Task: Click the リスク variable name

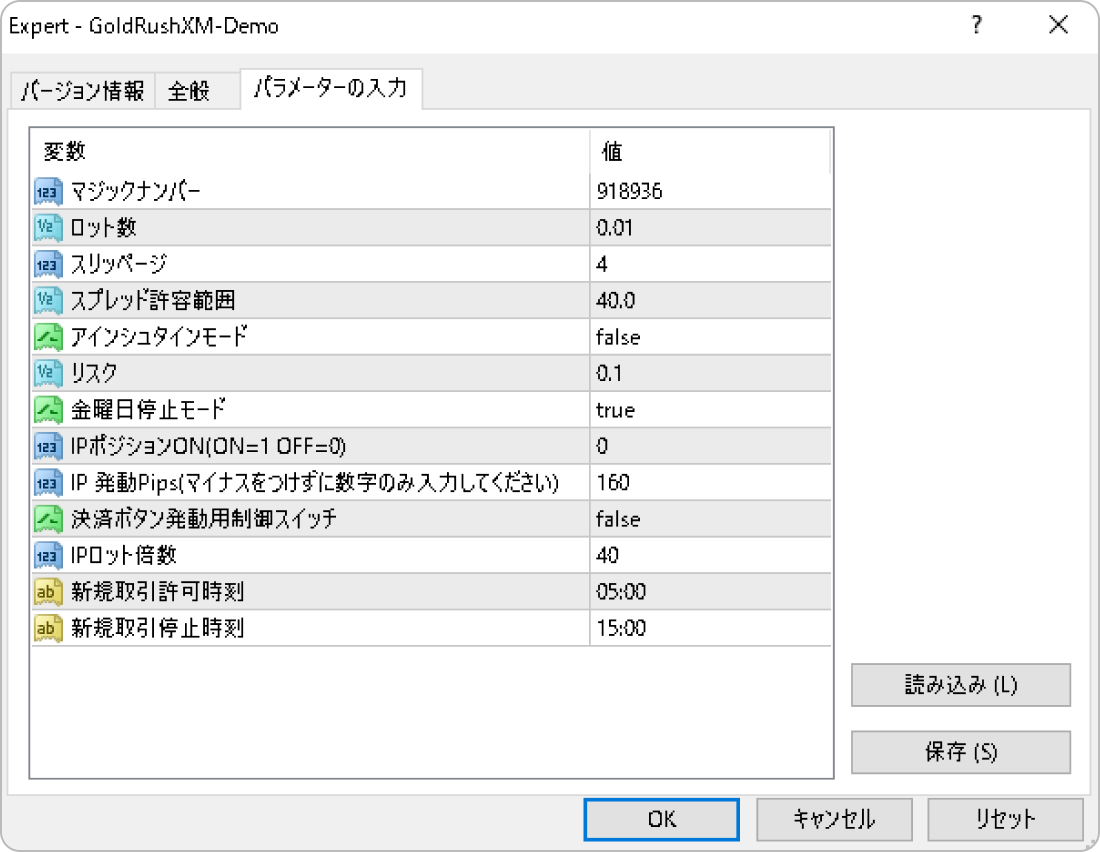Action: (x=93, y=373)
